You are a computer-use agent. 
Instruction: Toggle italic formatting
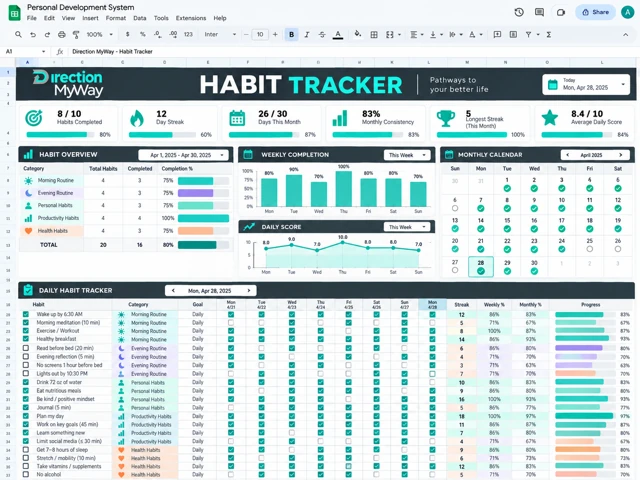[307, 35]
